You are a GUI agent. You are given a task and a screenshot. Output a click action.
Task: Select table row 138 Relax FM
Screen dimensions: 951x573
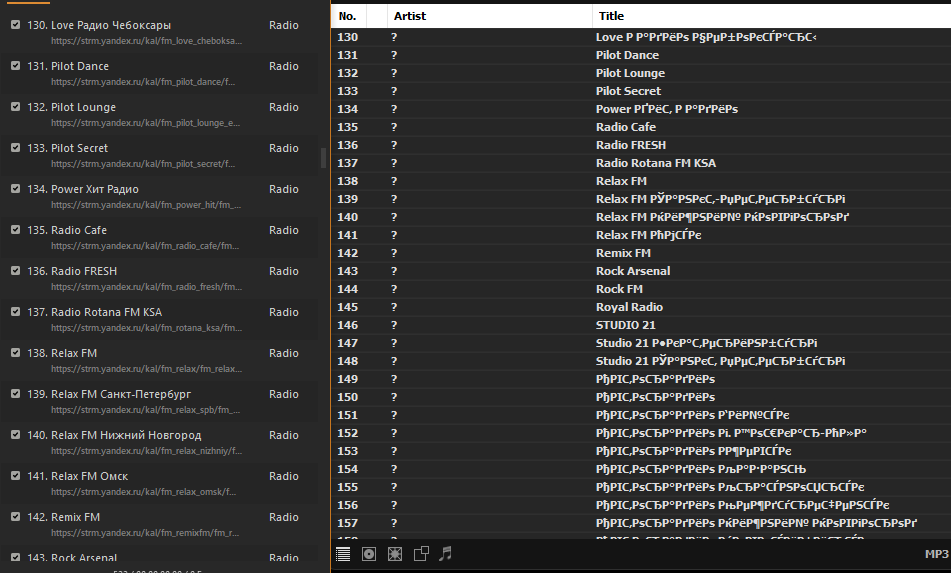[641, 181]
